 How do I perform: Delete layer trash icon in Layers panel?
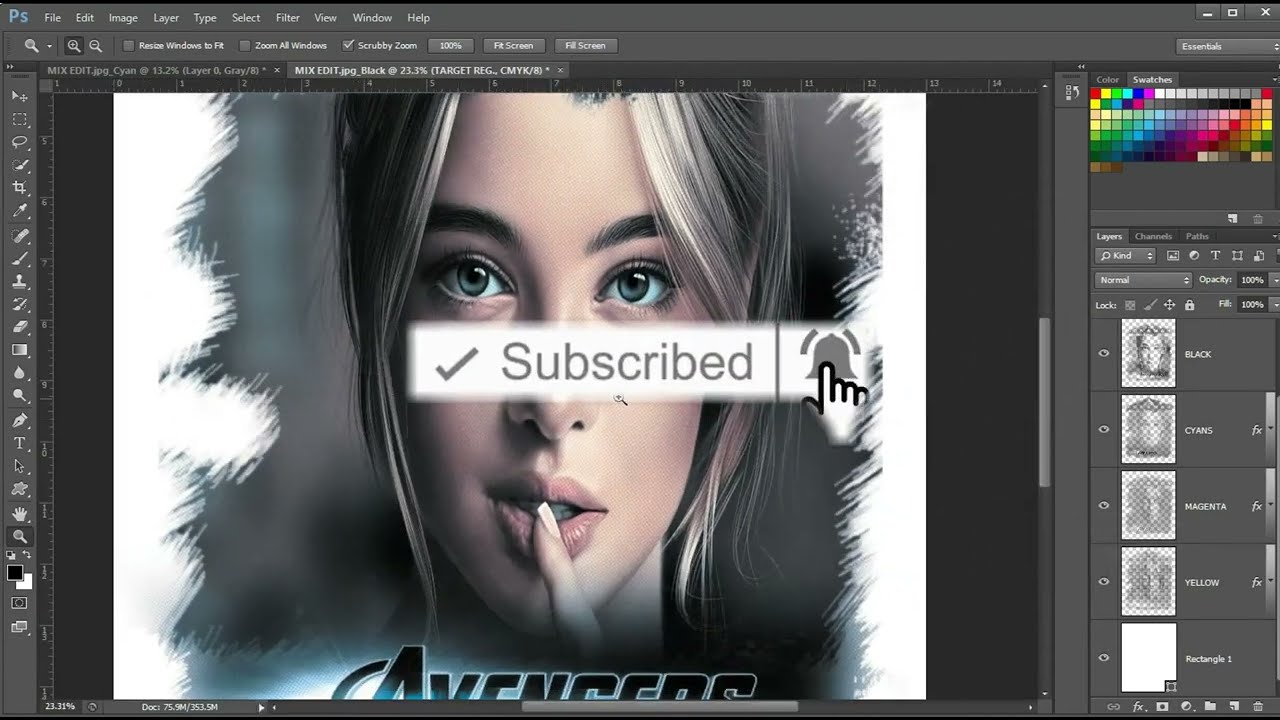(1257, 707)
